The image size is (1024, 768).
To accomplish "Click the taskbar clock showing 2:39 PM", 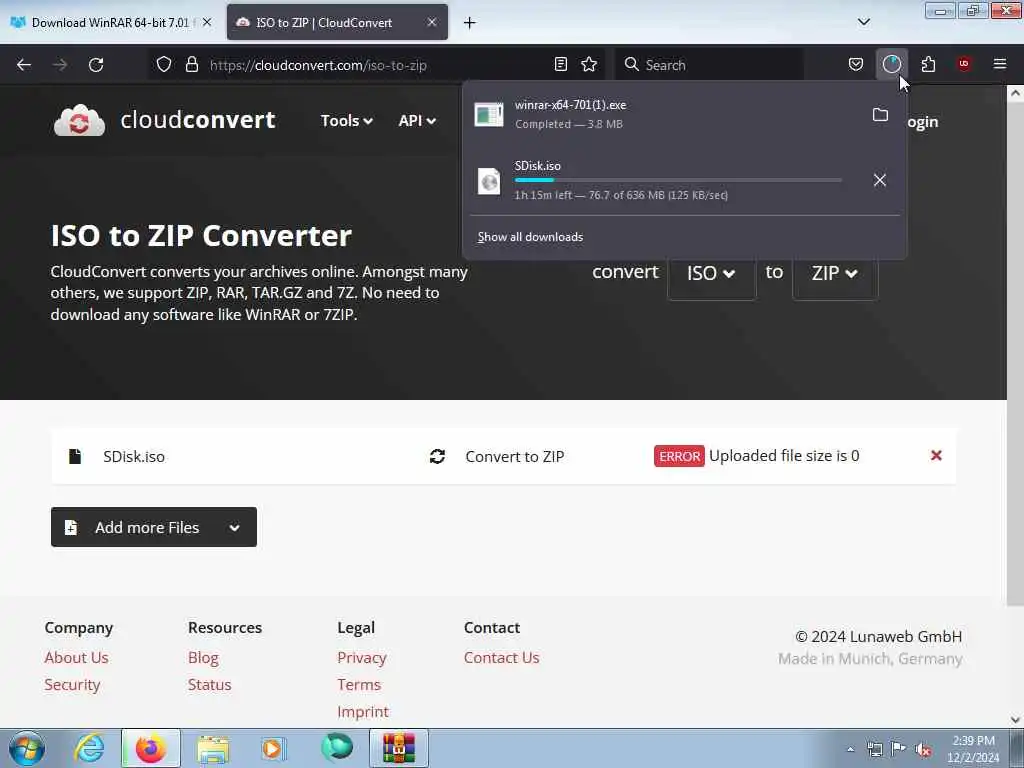I will point(973,749).
